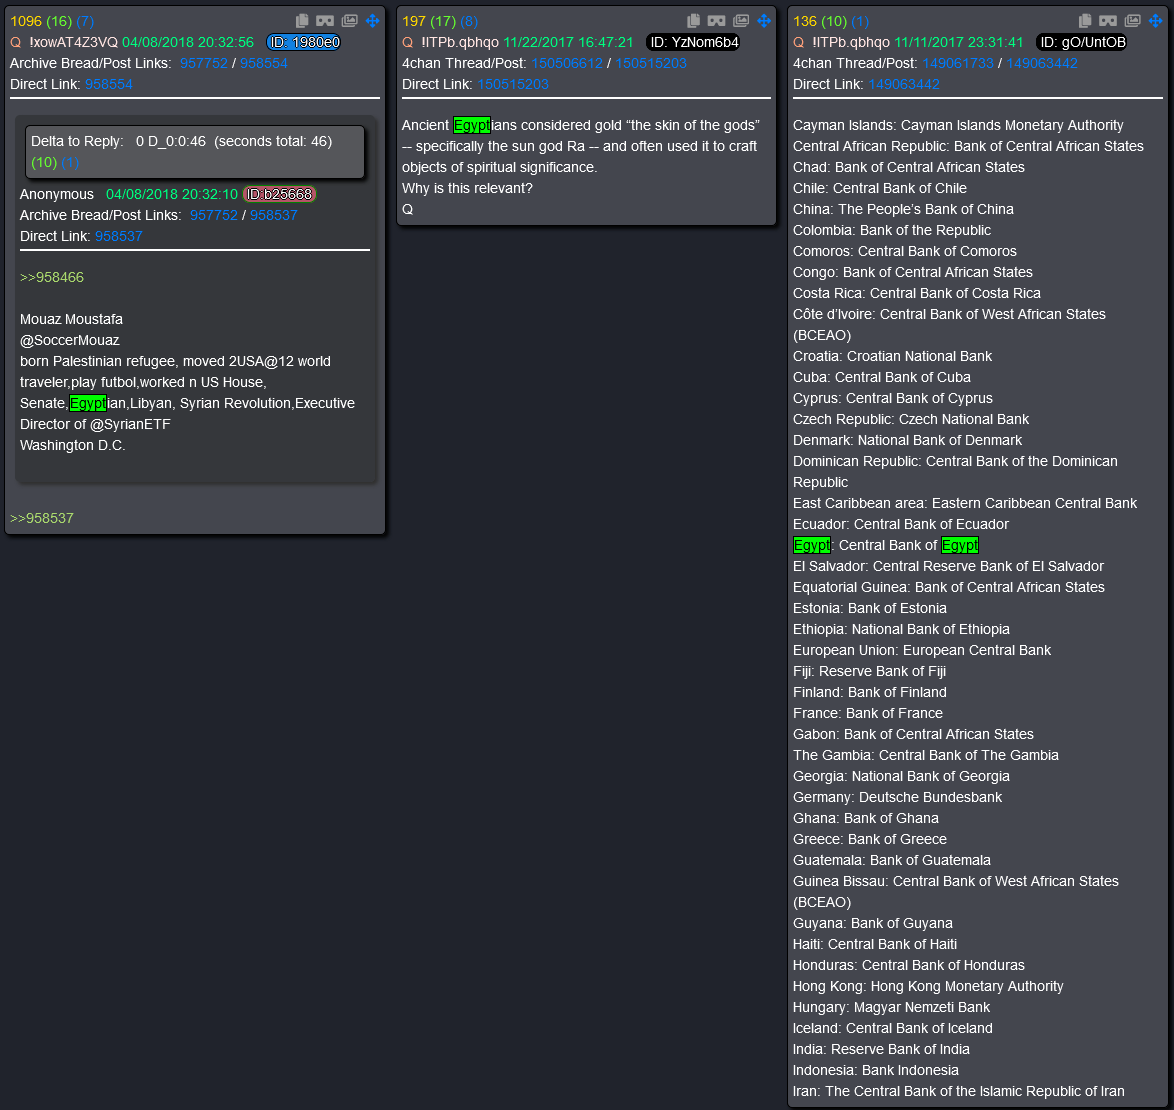
Task: Click the green (10) count on post 136
Action: coord(834,22)
